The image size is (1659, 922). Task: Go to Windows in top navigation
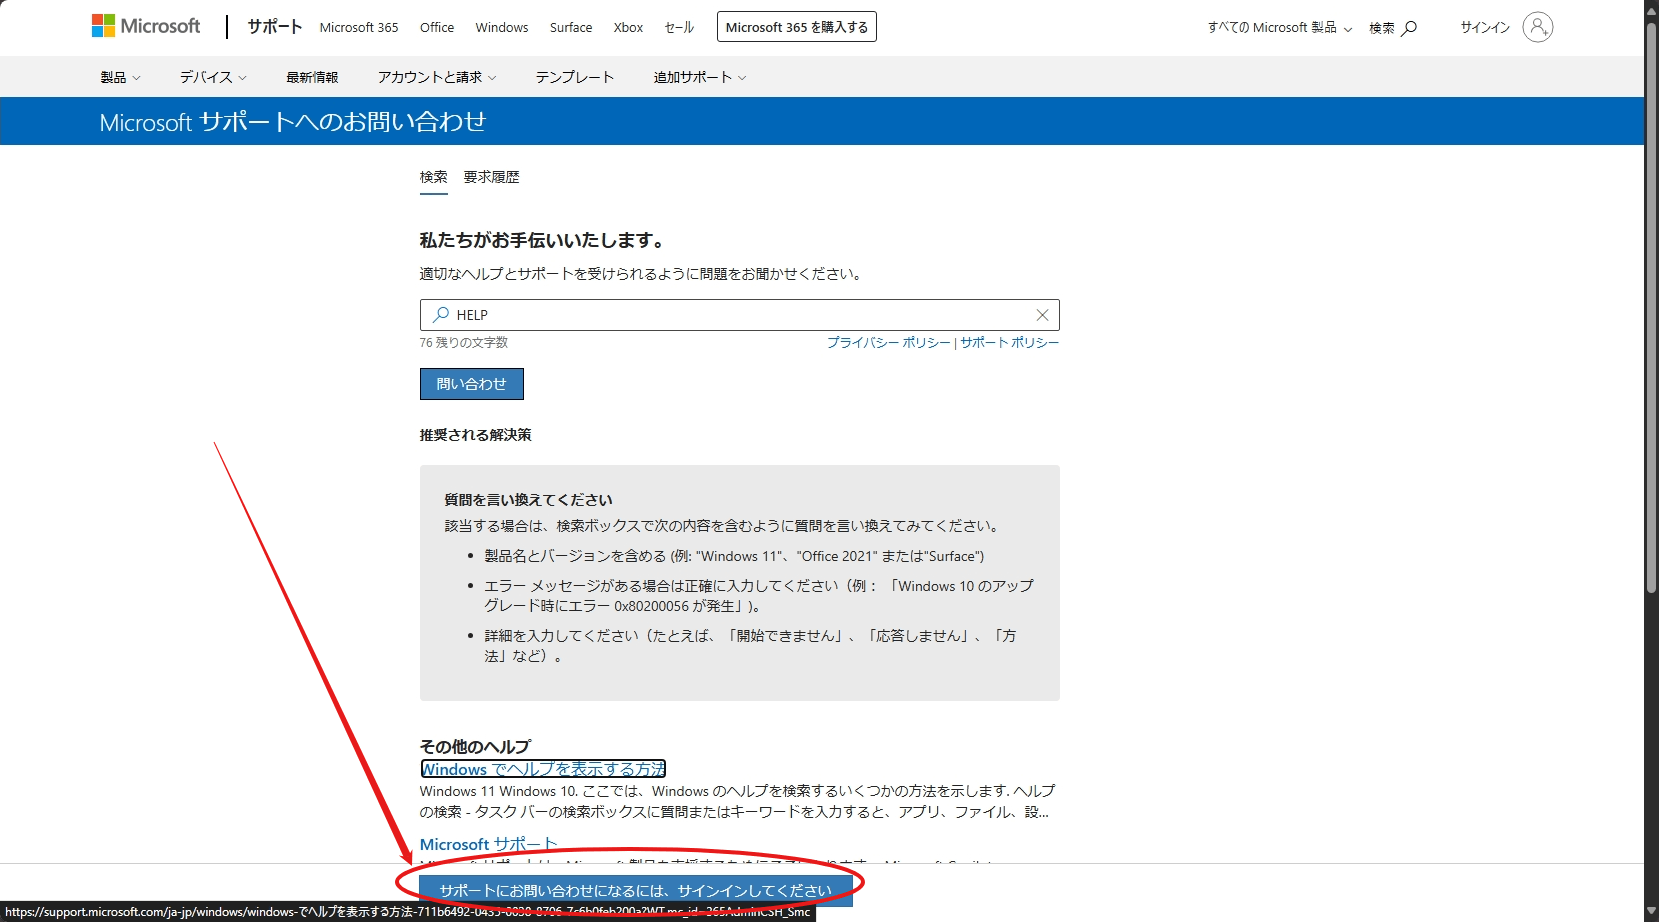(502, 28)
